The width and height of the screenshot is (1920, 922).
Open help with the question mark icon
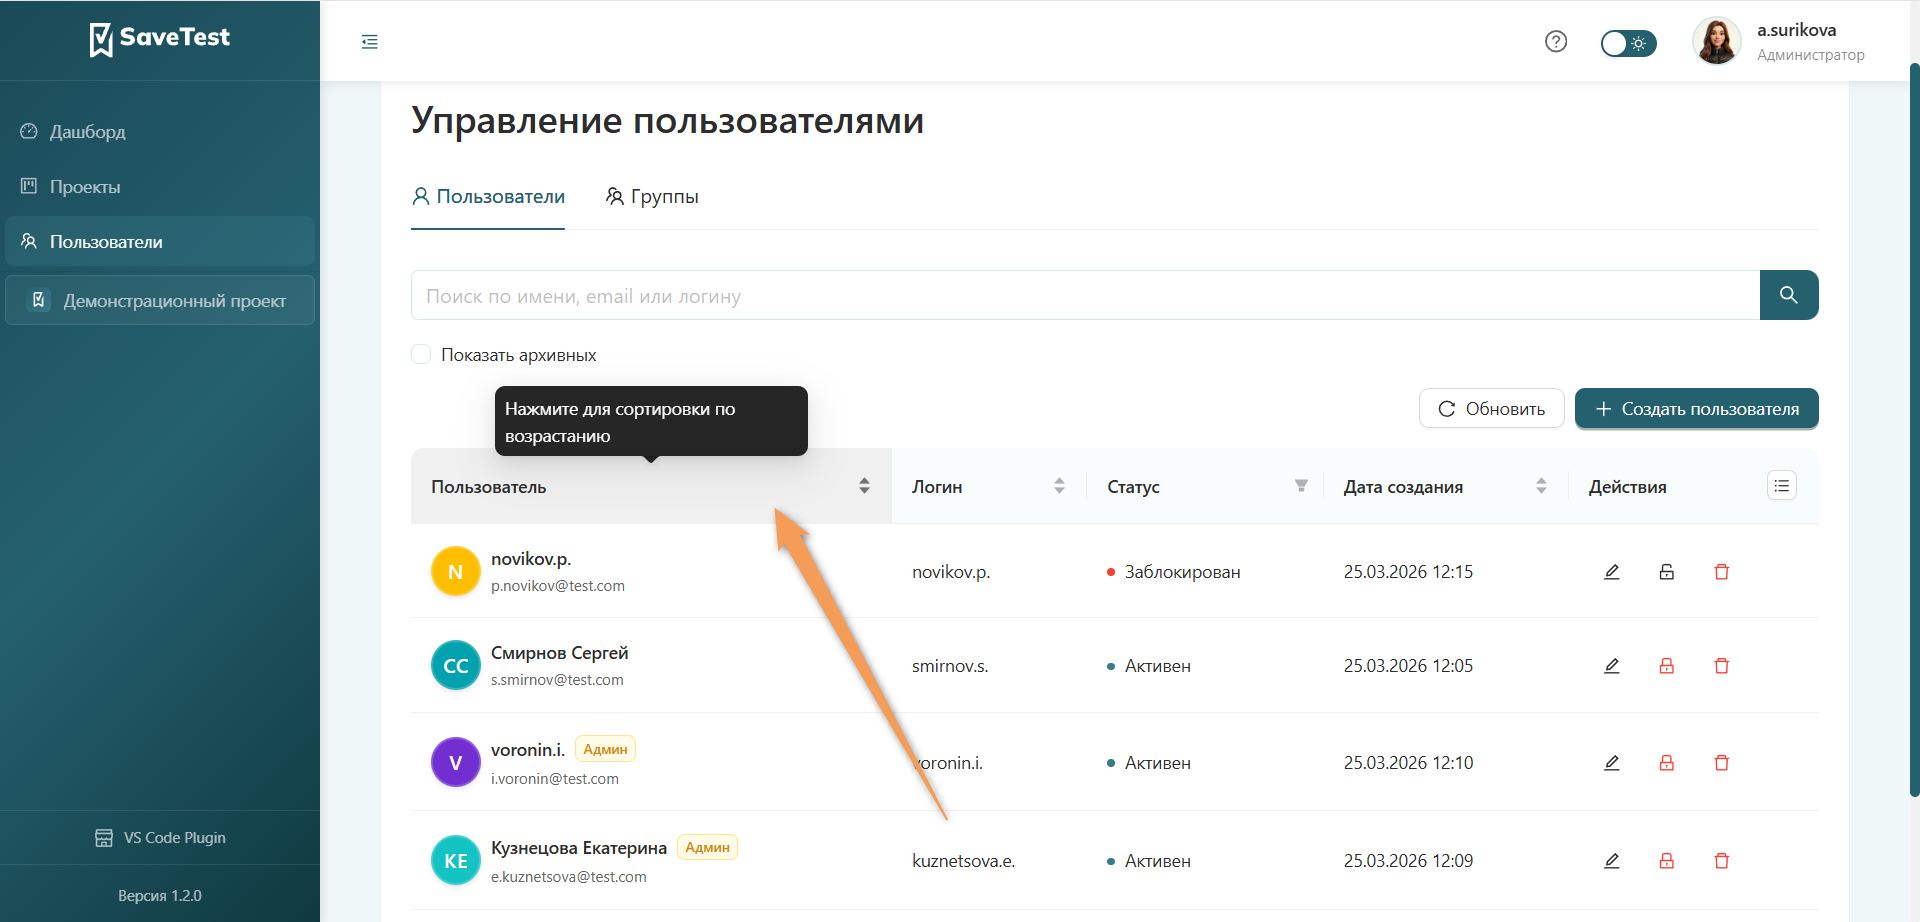point(1555,41)
